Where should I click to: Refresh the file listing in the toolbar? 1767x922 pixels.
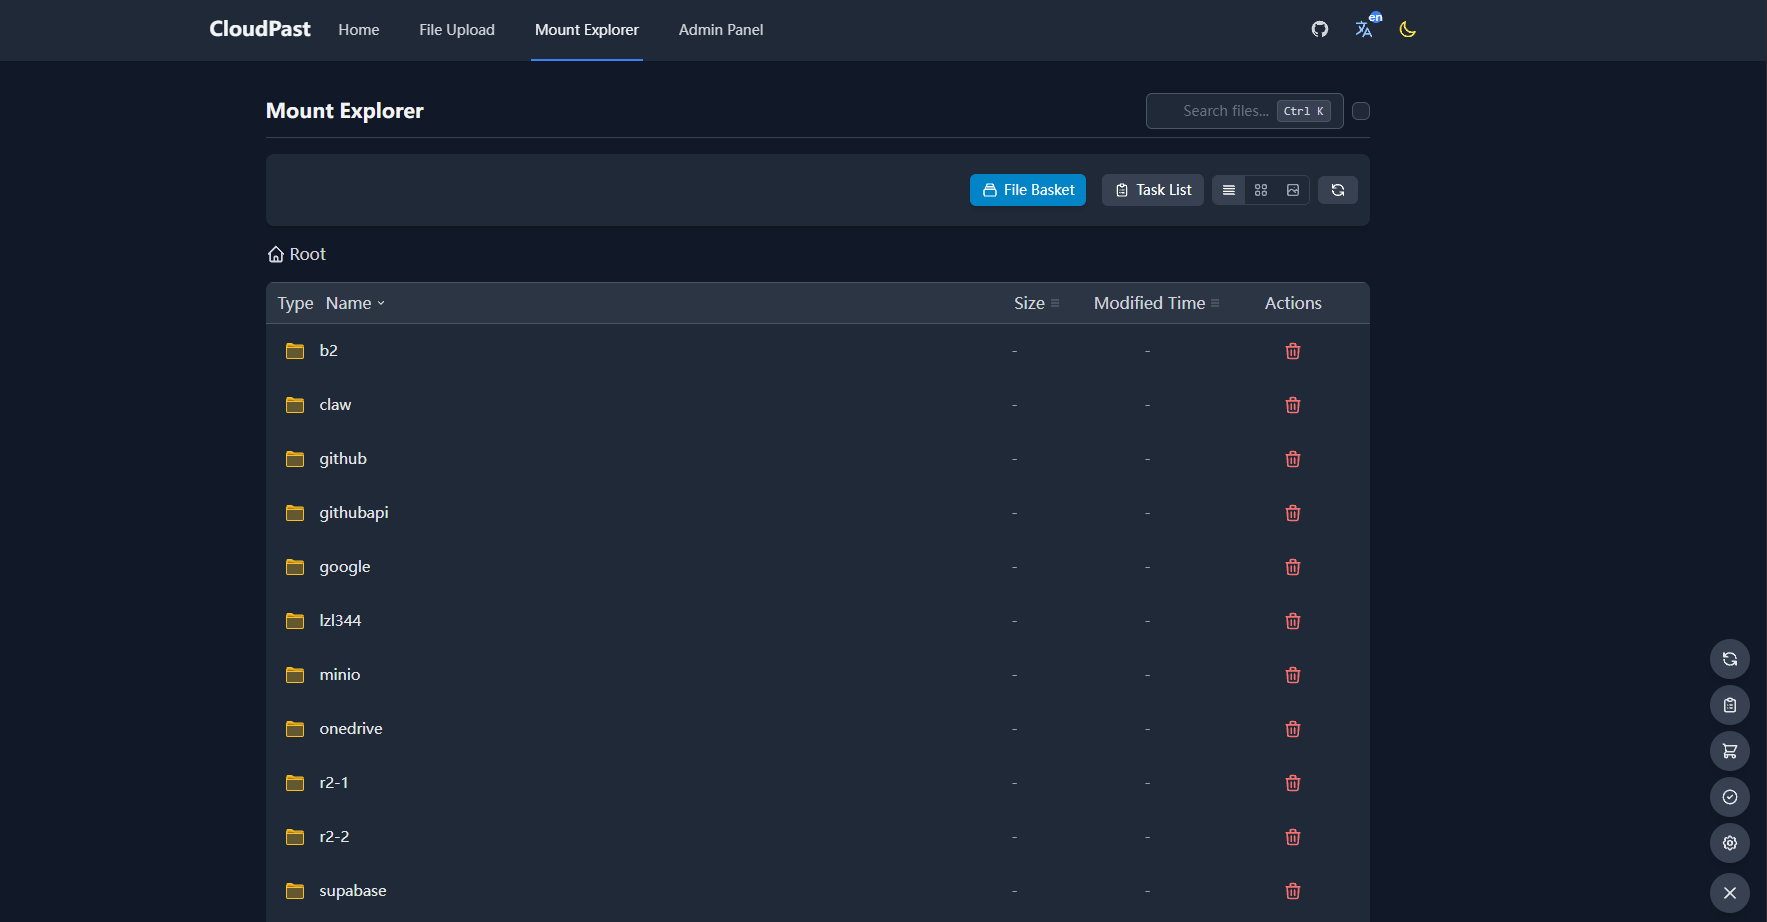(1338, 190)
